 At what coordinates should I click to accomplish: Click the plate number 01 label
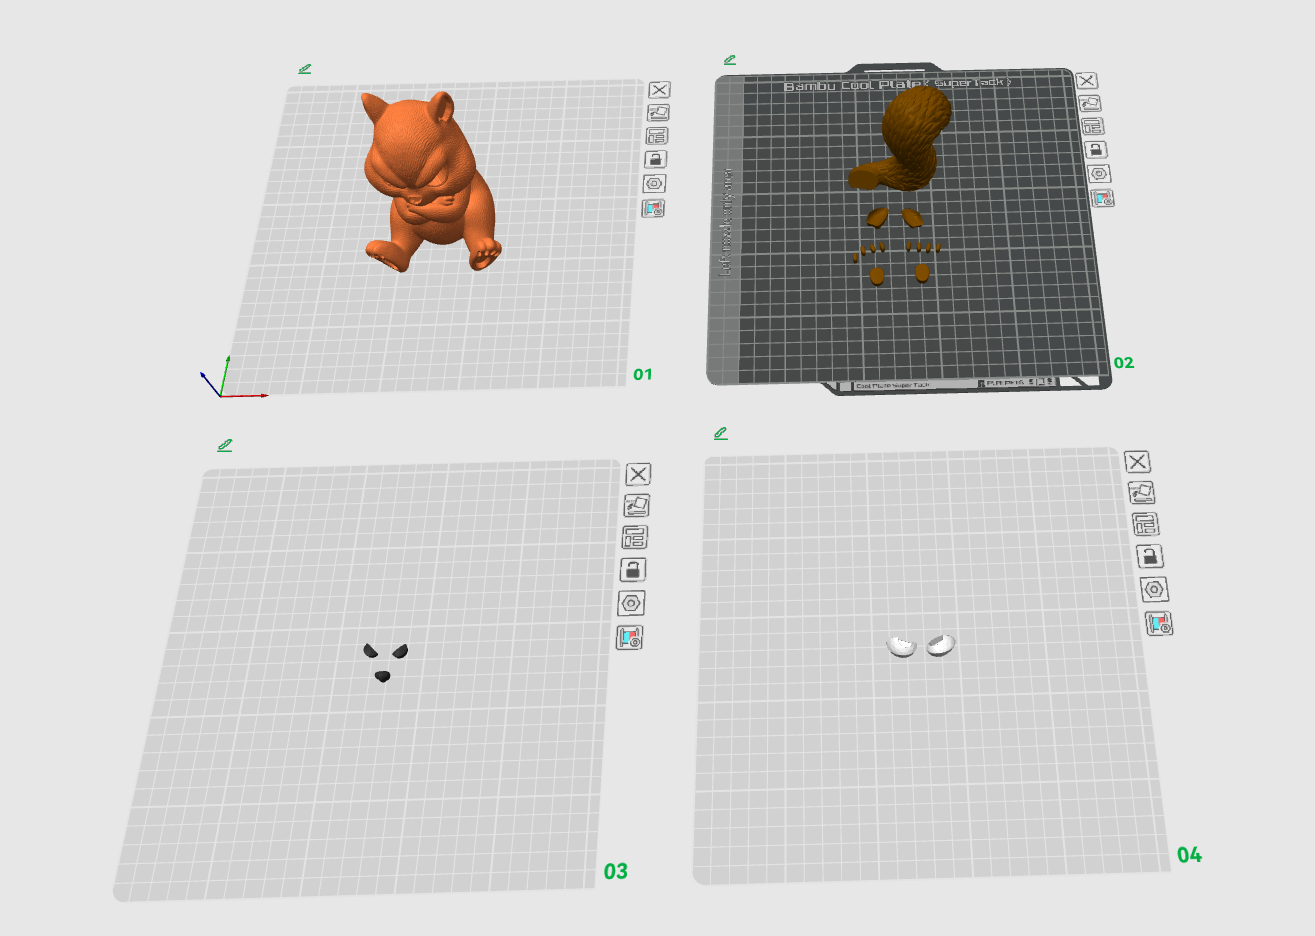642,374
